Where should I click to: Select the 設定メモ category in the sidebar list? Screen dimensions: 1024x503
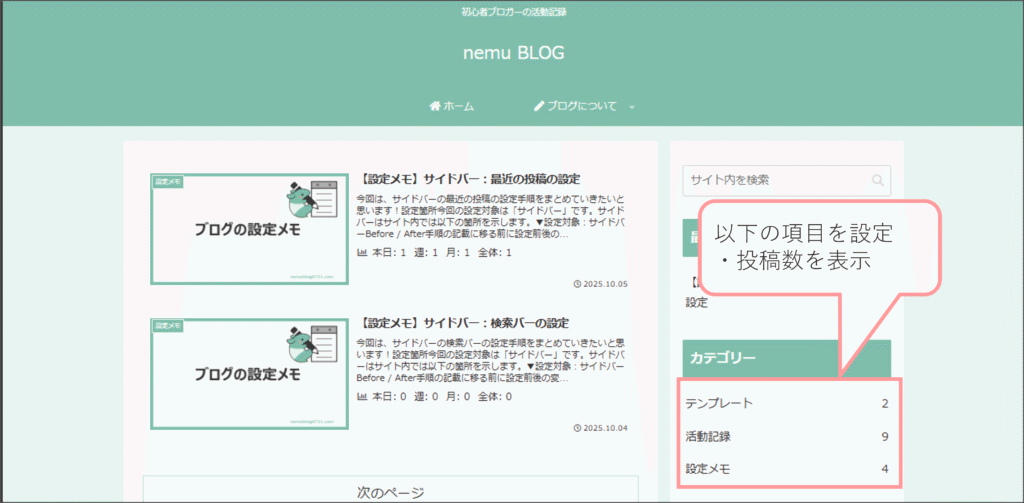pyautogui.click(x=708, y=468)
